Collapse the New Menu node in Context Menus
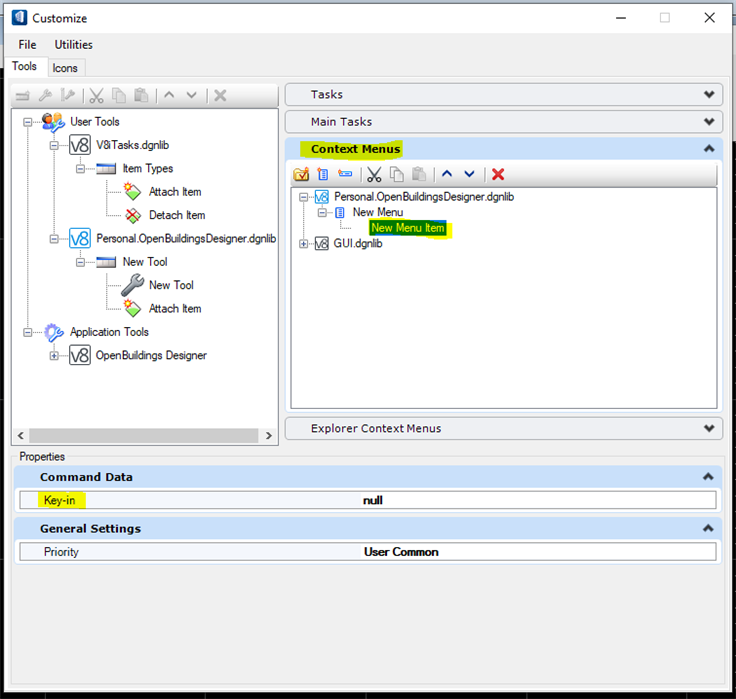This screenshot has width=736, height=699. pos(322,213)
